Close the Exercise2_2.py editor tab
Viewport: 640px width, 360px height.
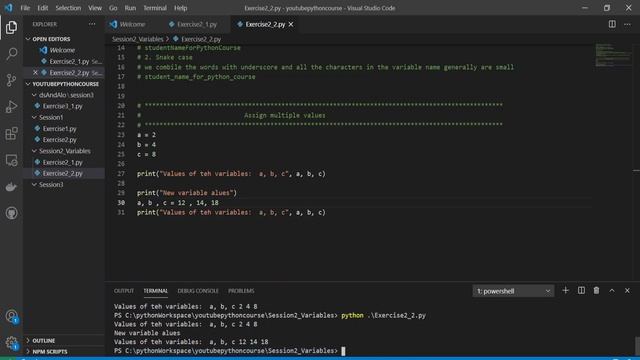[x=291, y=24]
